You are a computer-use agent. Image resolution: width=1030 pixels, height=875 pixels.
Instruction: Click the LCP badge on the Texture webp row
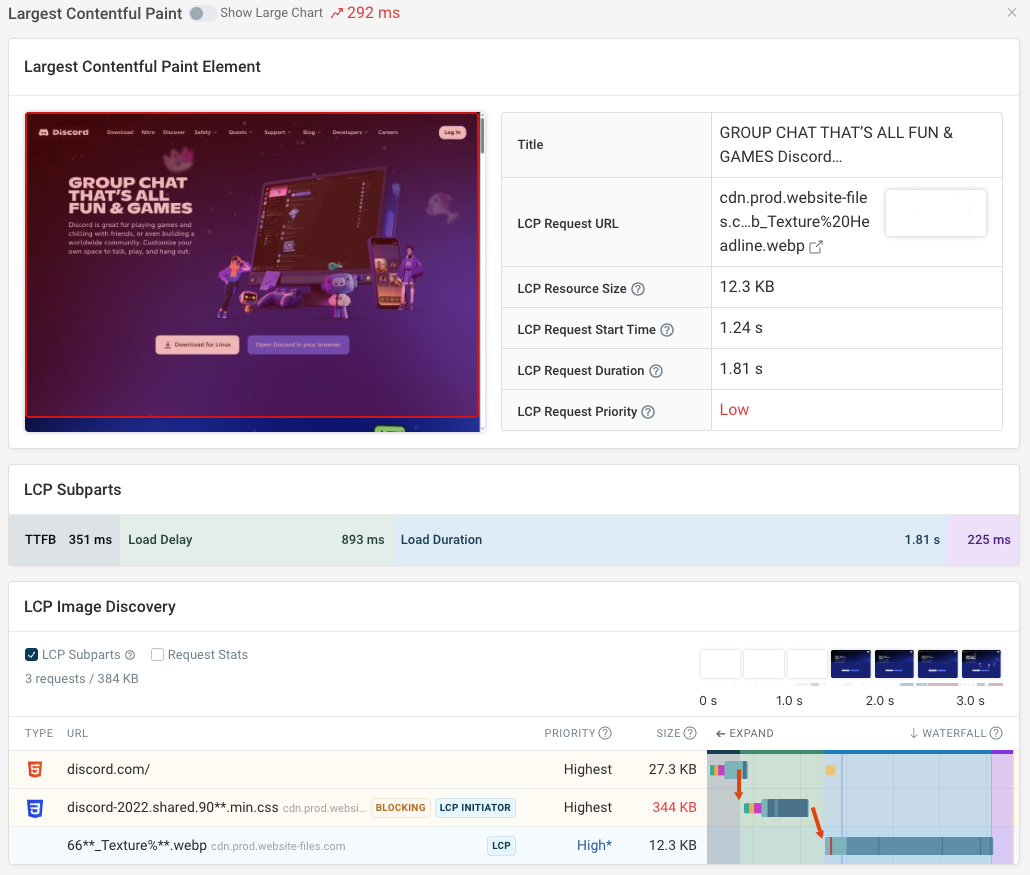coord(500,845)
